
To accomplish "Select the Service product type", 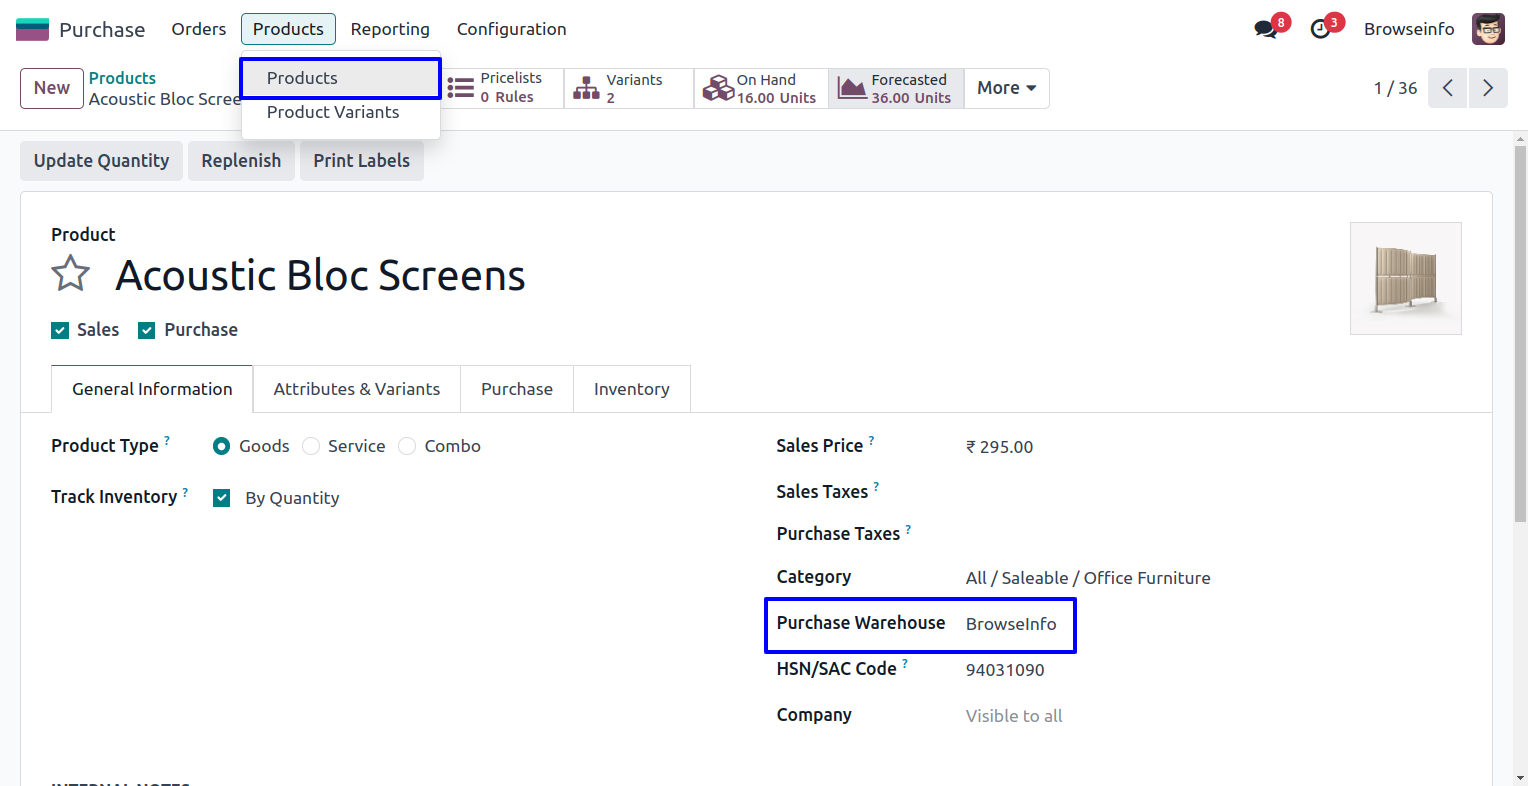I will [x=312, y=446].
